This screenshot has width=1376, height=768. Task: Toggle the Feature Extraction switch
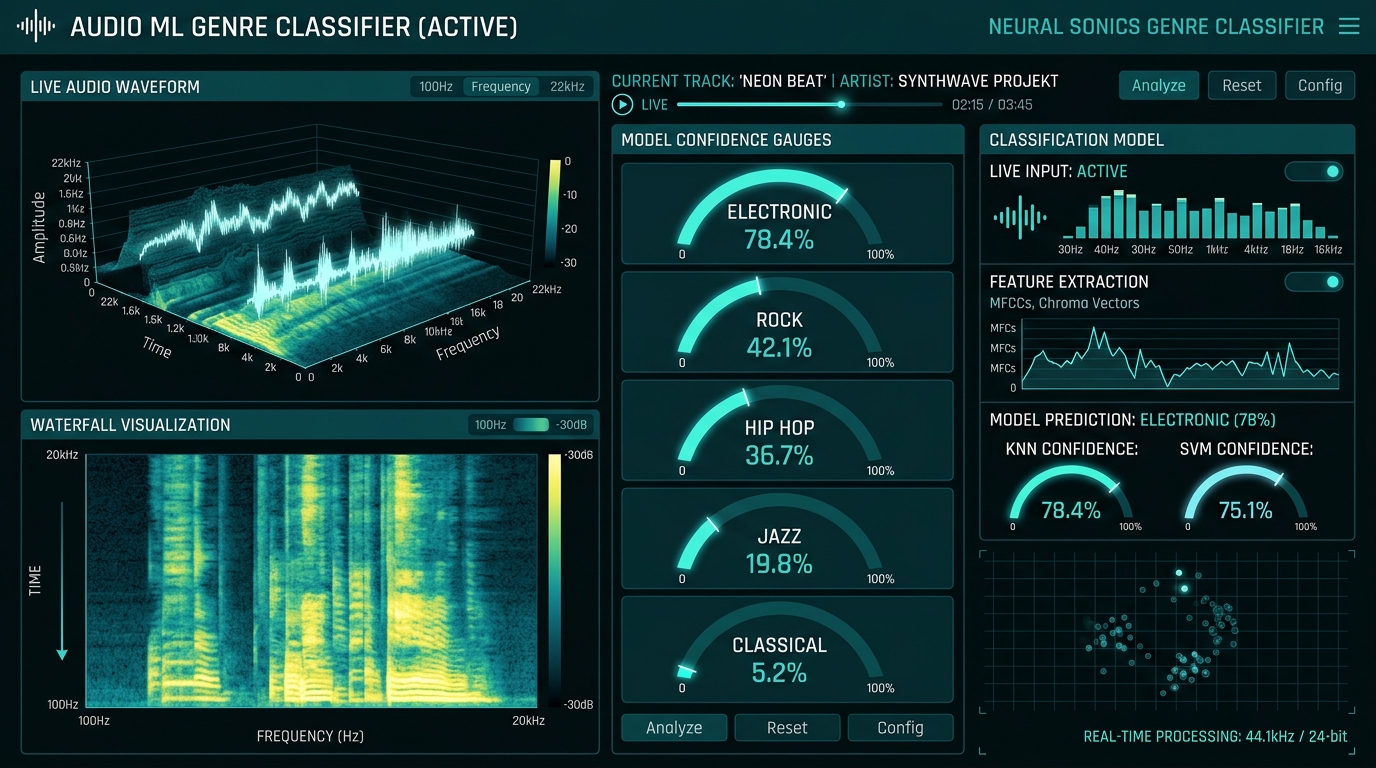click(x=1314, y=282)
